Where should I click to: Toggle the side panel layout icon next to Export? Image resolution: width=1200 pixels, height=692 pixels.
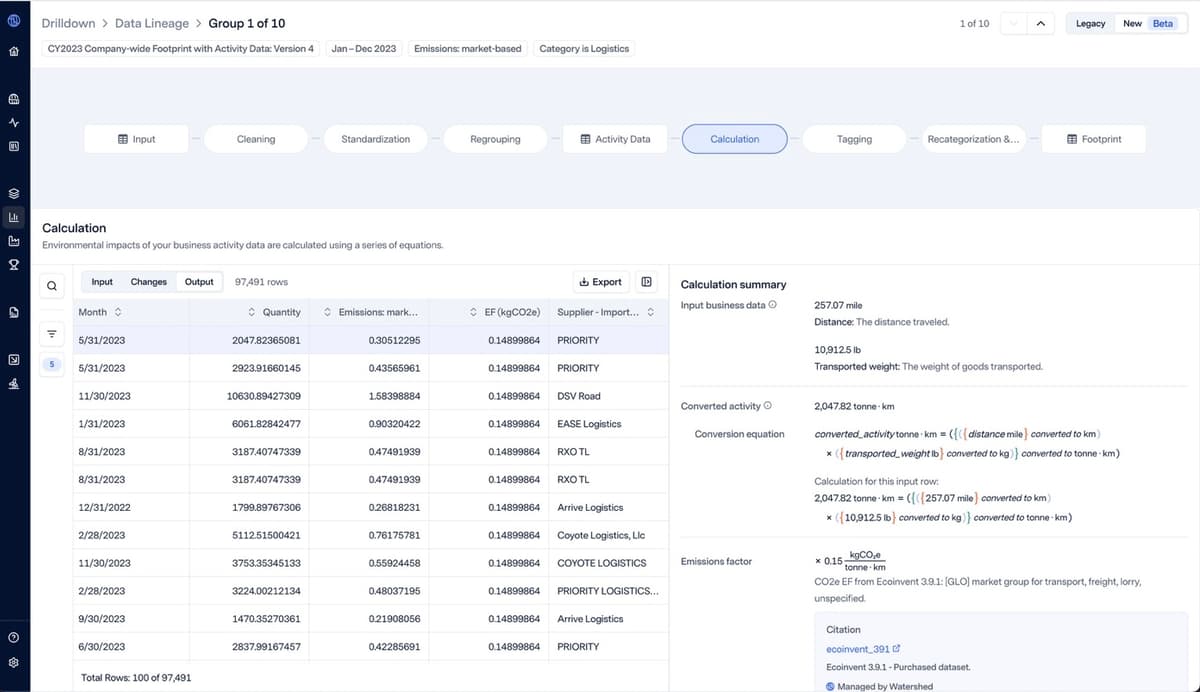(x=646, y=282)
